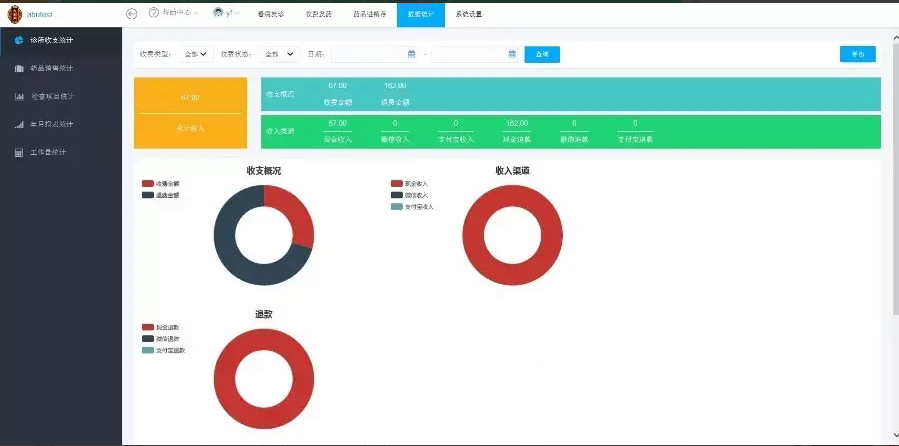
Task: Open the start date calendar icon
Action: [x=412, y=54]
